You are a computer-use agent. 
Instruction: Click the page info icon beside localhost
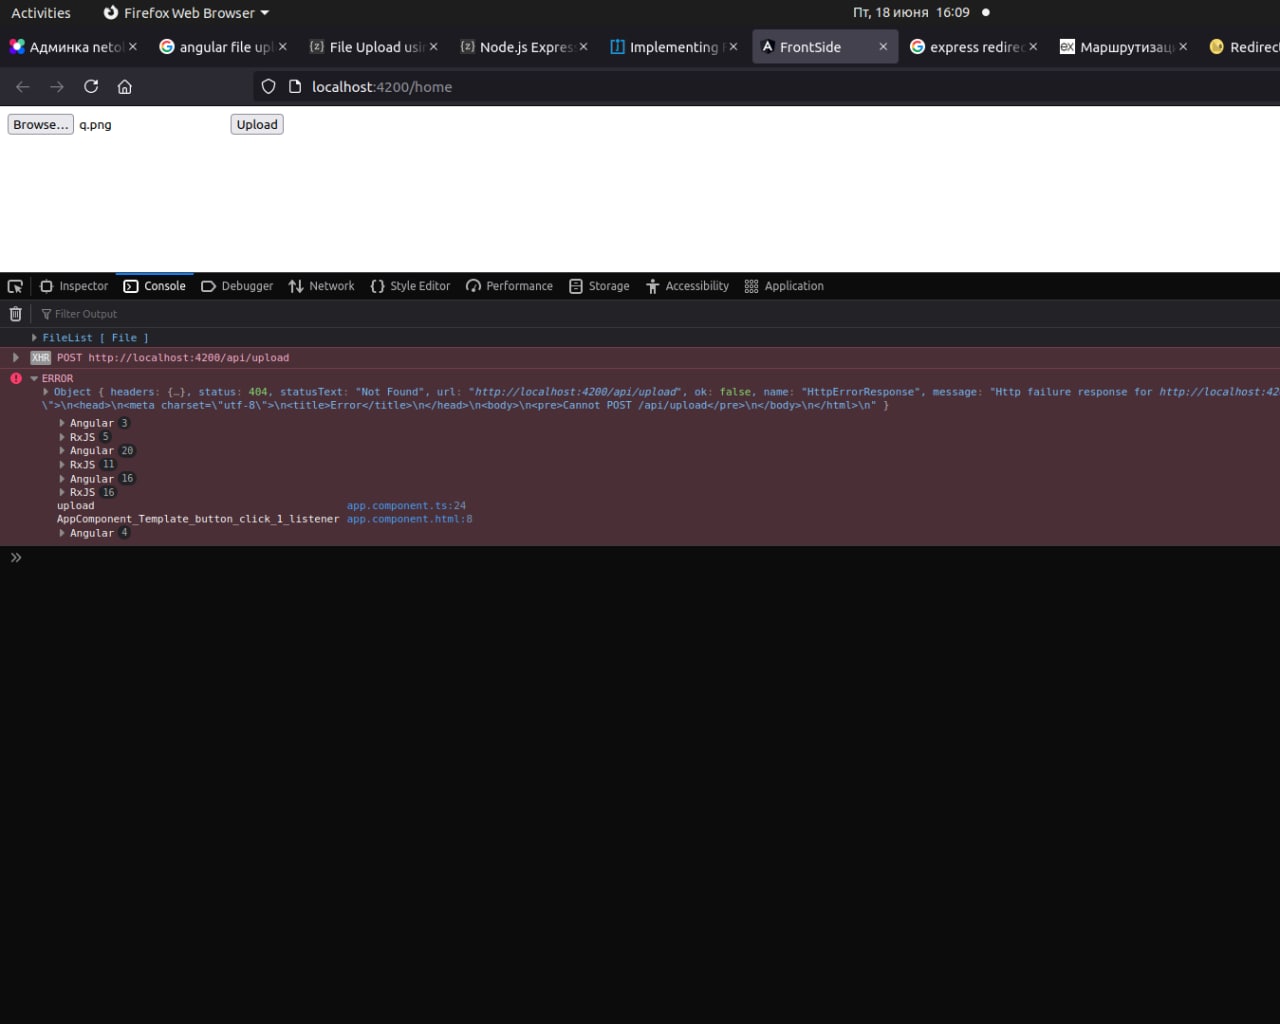(295, 87)
